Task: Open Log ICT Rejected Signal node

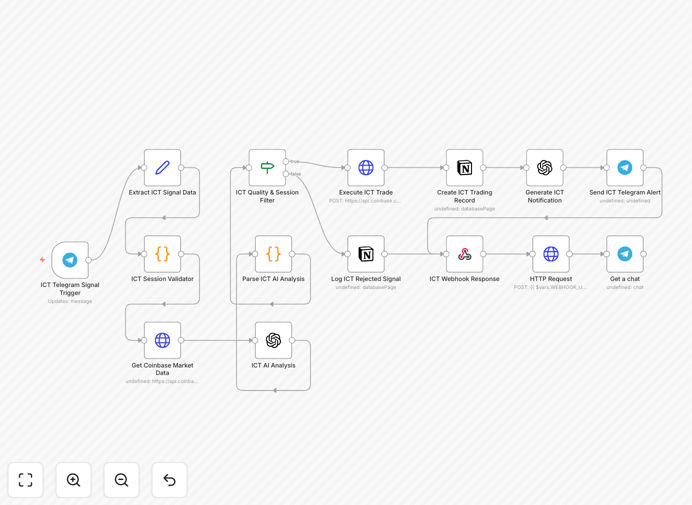Action: point(366,254)
